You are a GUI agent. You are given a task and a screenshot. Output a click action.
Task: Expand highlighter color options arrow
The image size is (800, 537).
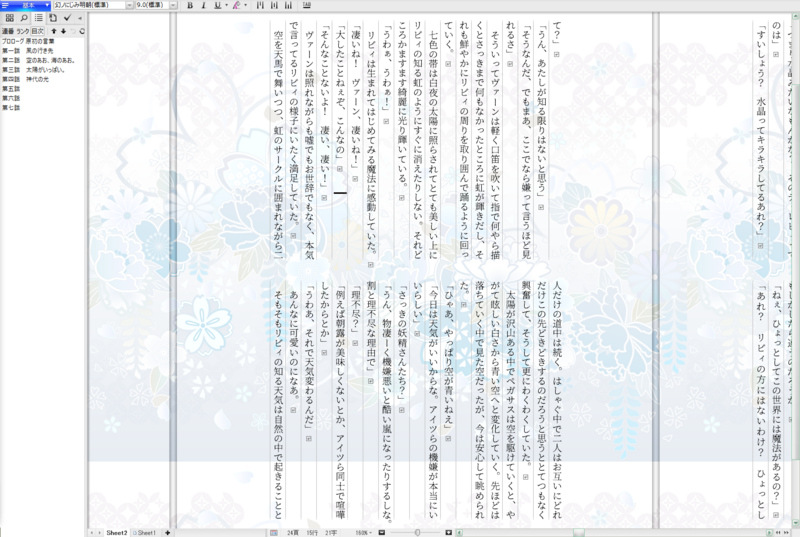click(x=245, y=5)
